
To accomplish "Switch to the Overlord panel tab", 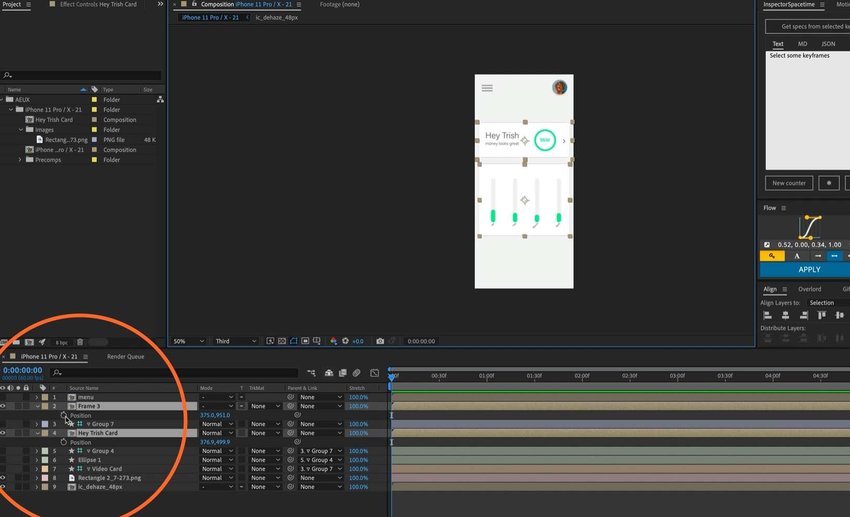I will point(809,289).
